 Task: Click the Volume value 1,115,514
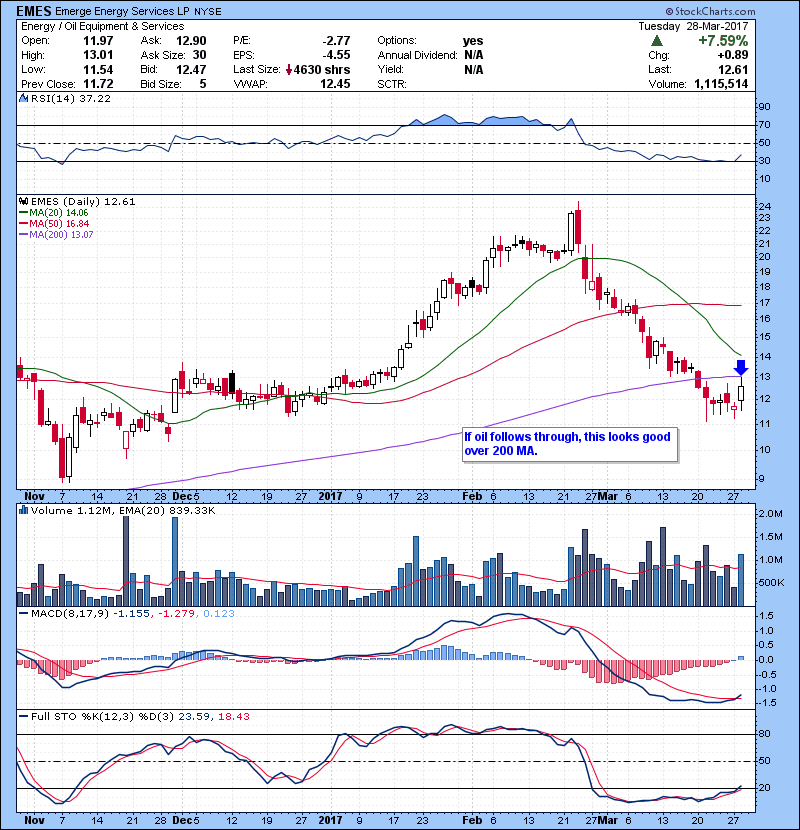(721, 84)
